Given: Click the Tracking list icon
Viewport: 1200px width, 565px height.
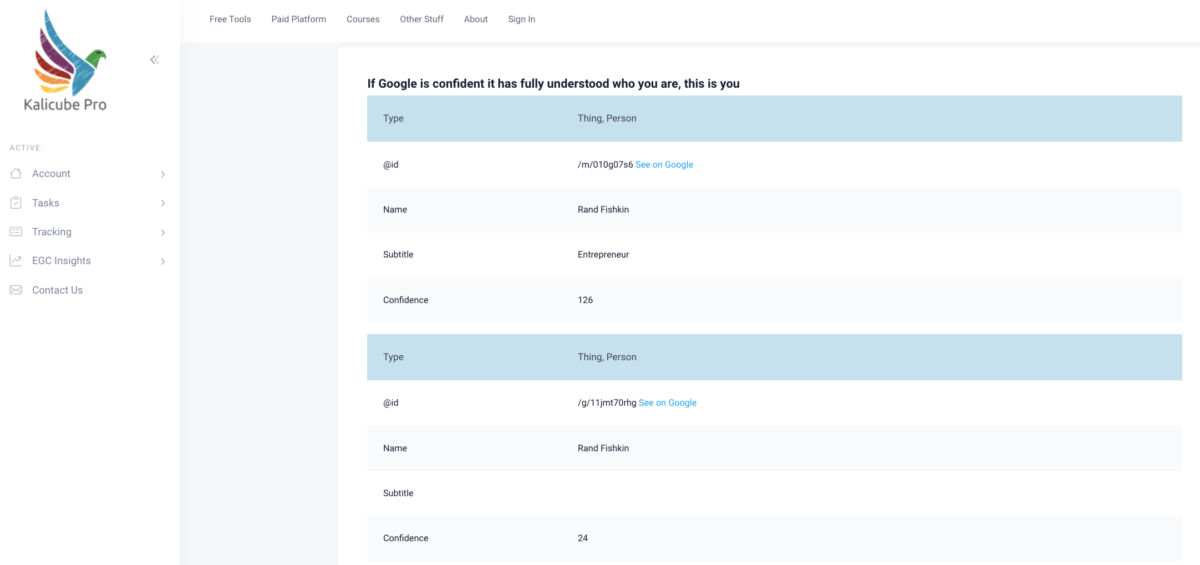Looking at the screenshot, I should tap(15, 232).
